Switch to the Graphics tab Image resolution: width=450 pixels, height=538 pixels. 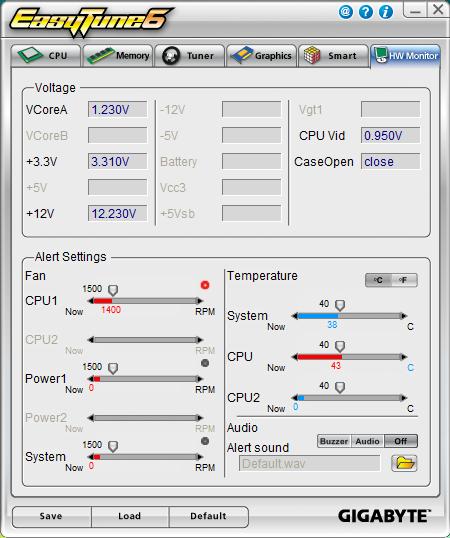coord(261,55)
